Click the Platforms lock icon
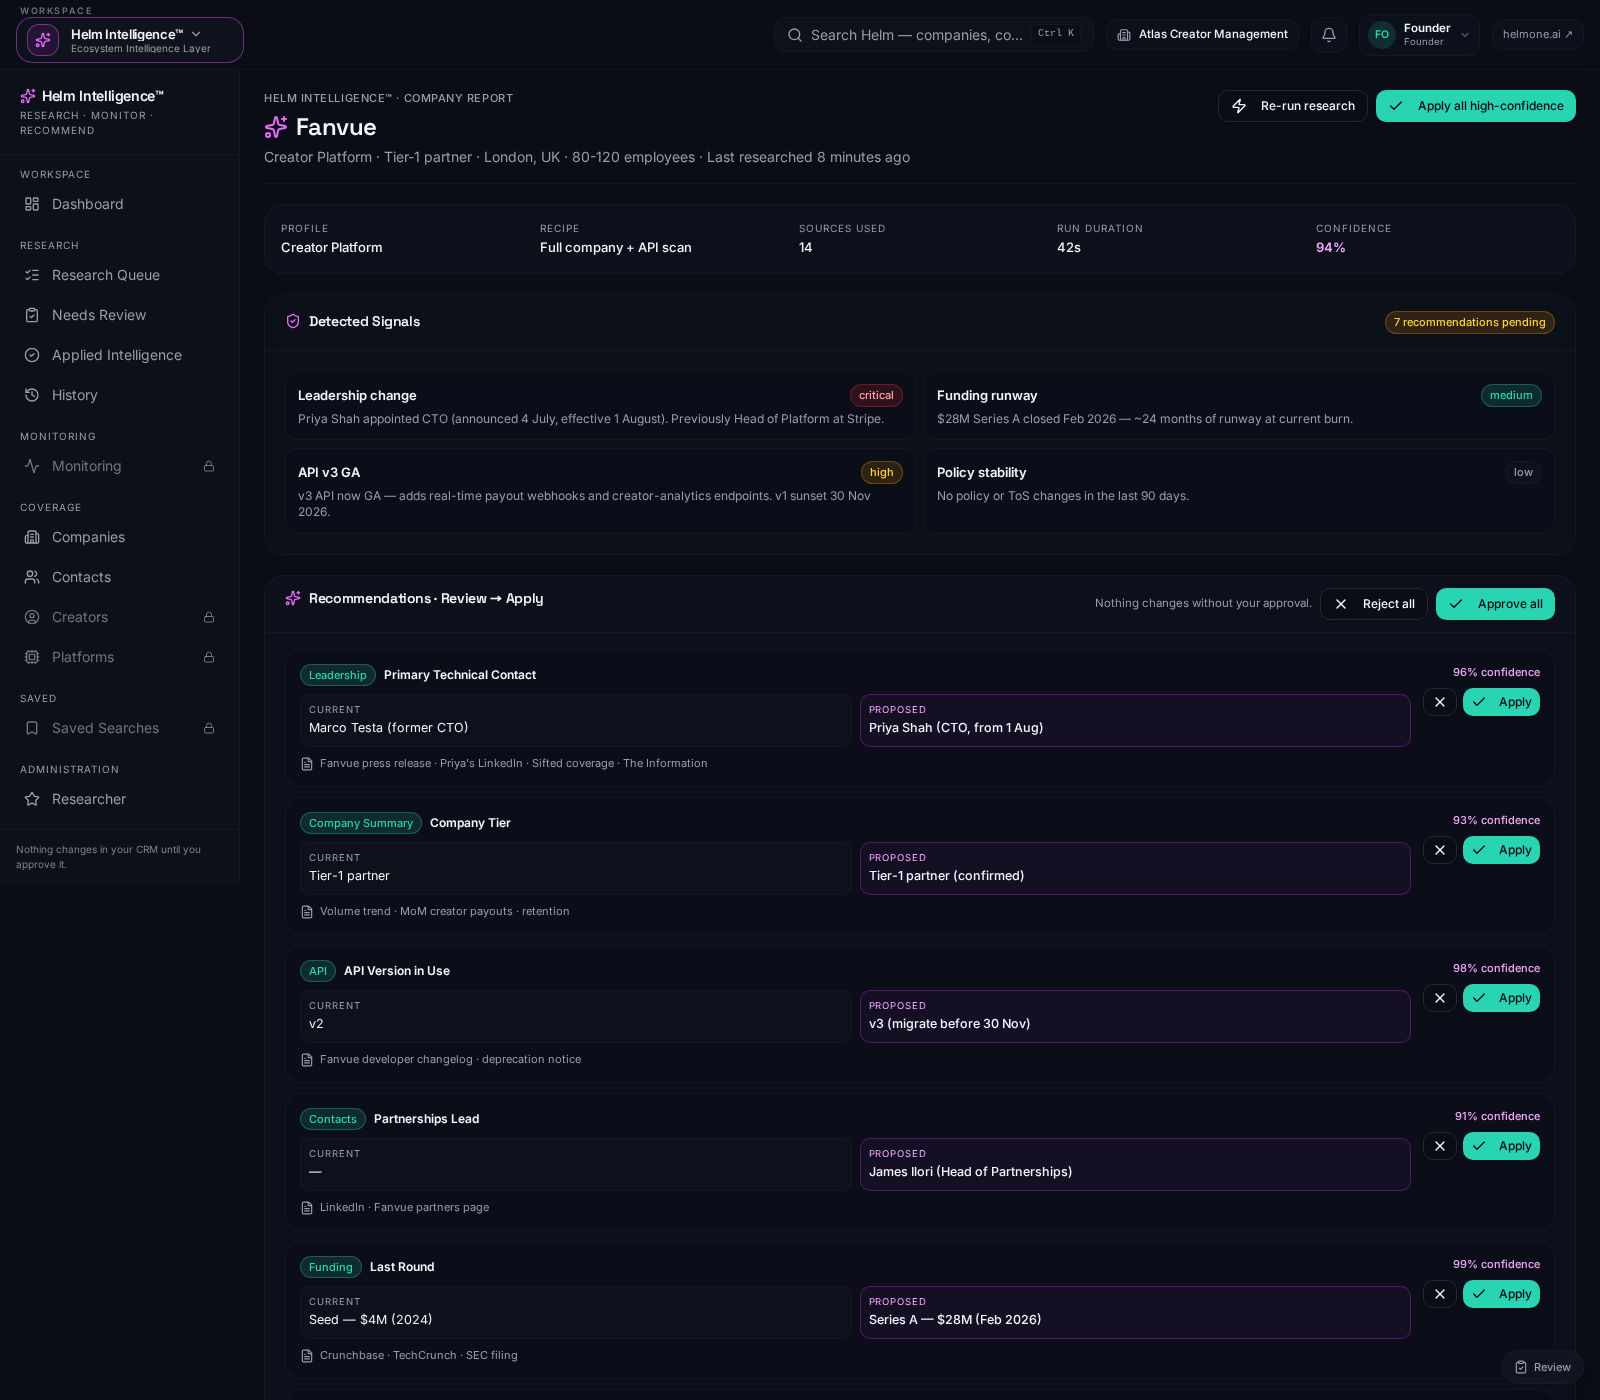The width and height of the screenshot is (1600, 1400). (209, 657)
